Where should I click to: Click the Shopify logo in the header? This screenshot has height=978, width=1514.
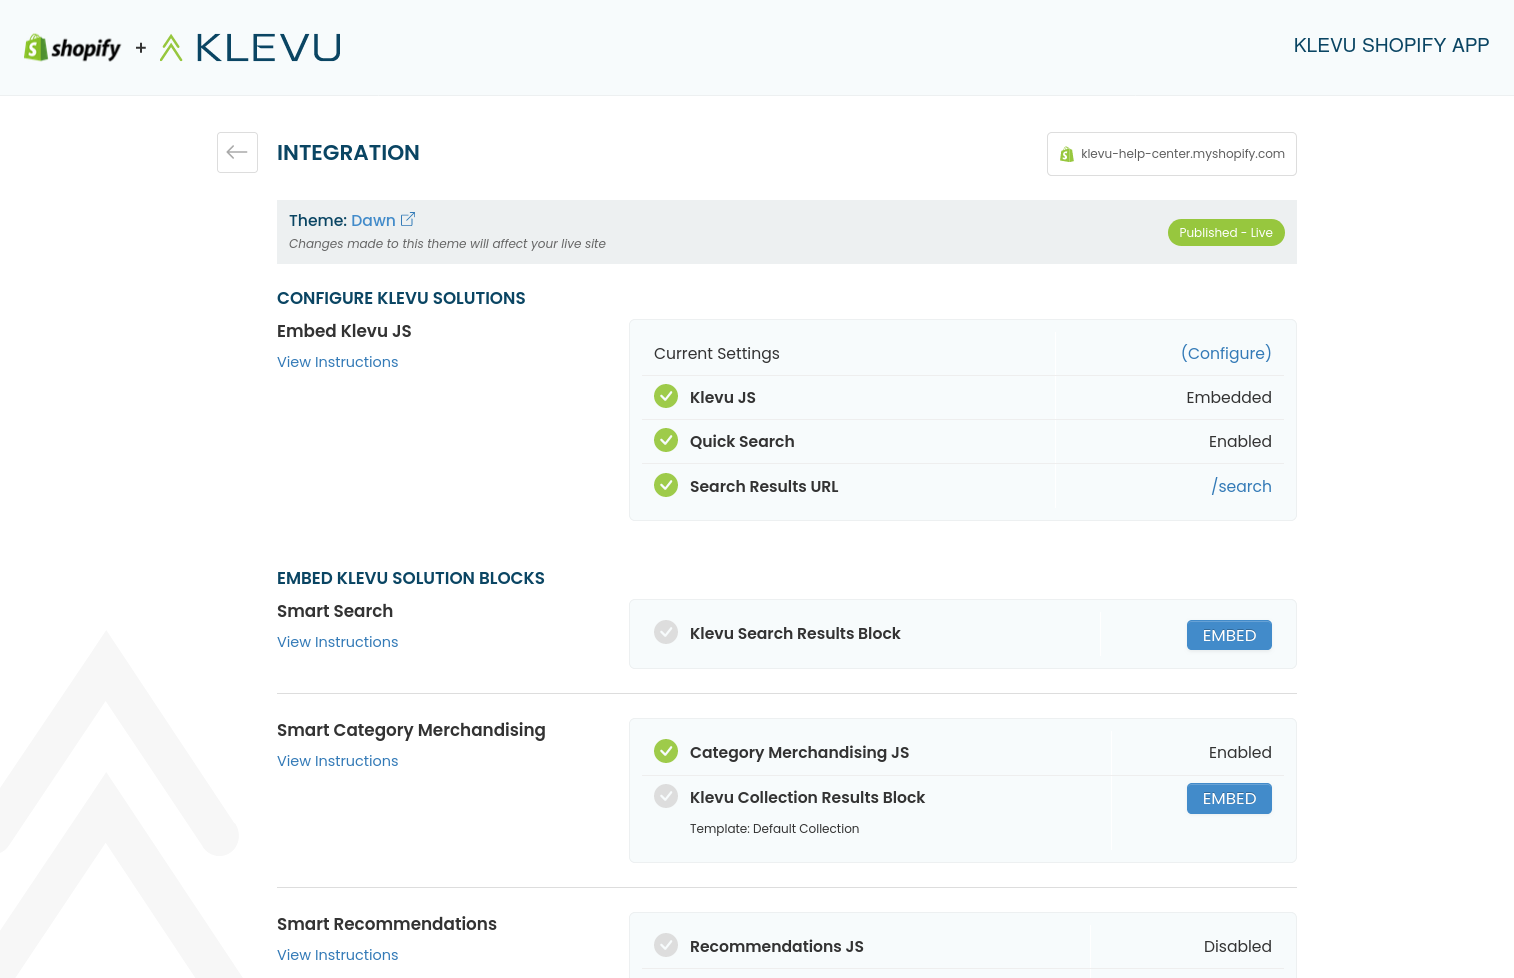(x=72, y=48)
